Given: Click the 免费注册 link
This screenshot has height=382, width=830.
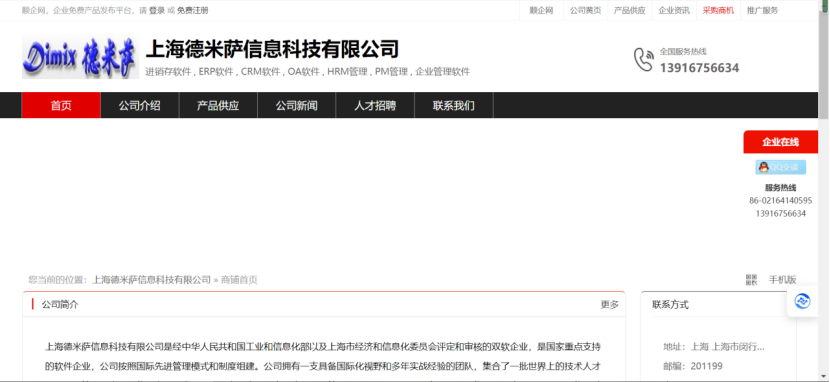Looking at the screenshot, I should point(193,10).
